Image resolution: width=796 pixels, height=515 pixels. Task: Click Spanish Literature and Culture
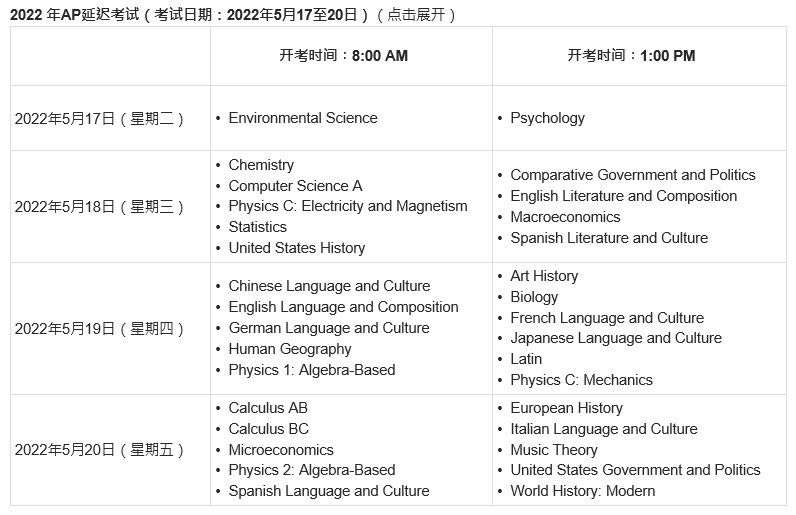pos(609,238)
